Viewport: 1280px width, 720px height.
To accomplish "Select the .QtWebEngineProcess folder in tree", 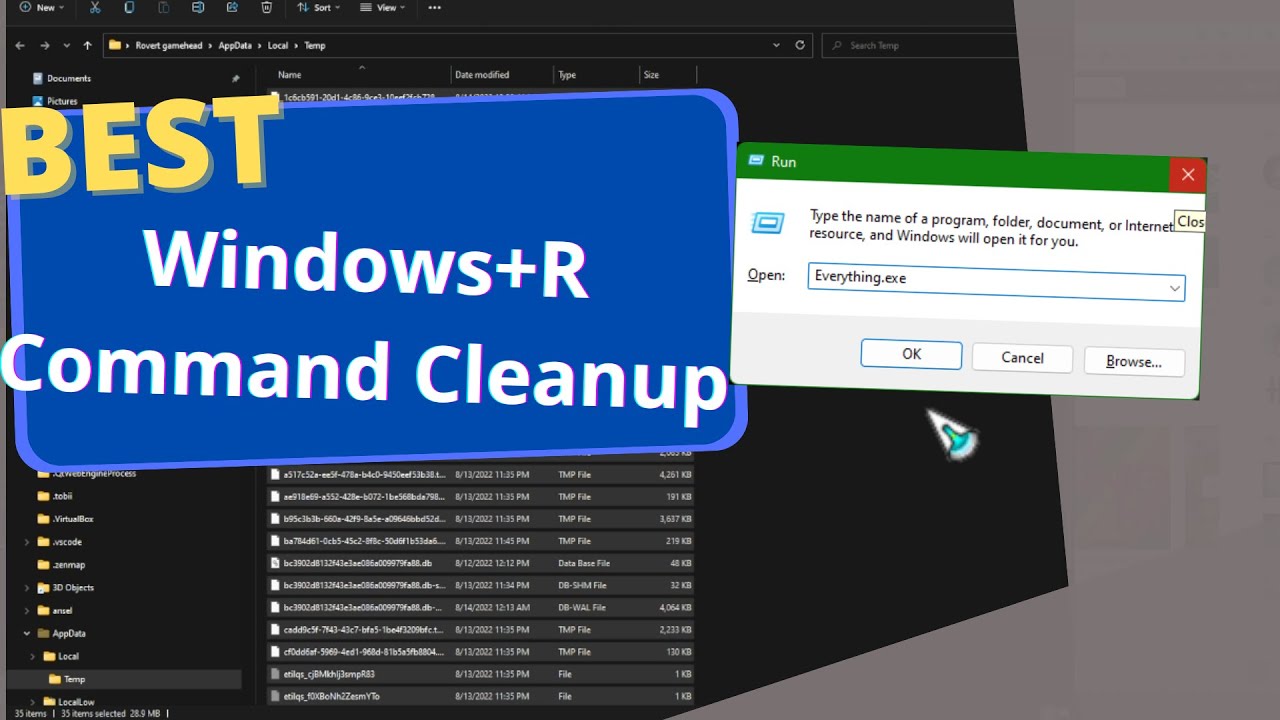I will [95, 473].
